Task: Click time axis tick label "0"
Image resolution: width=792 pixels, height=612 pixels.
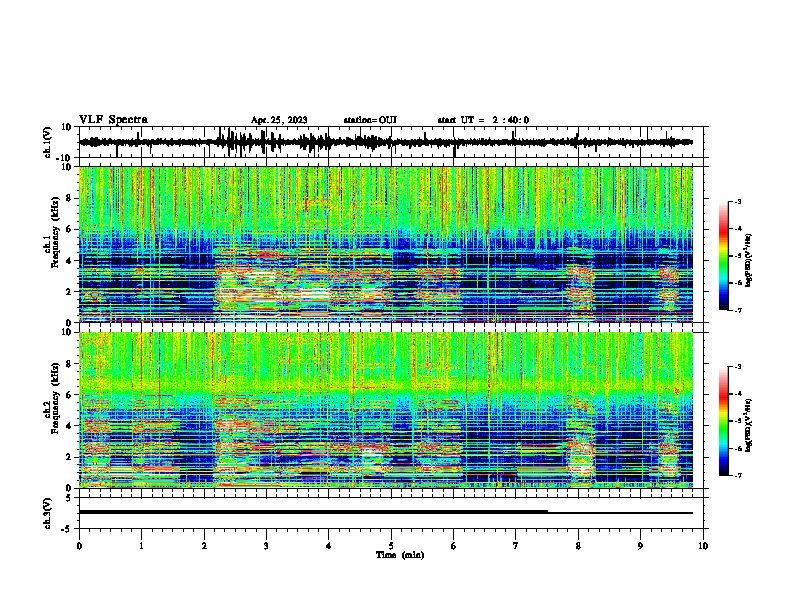Action: click(x=79, y=546)
